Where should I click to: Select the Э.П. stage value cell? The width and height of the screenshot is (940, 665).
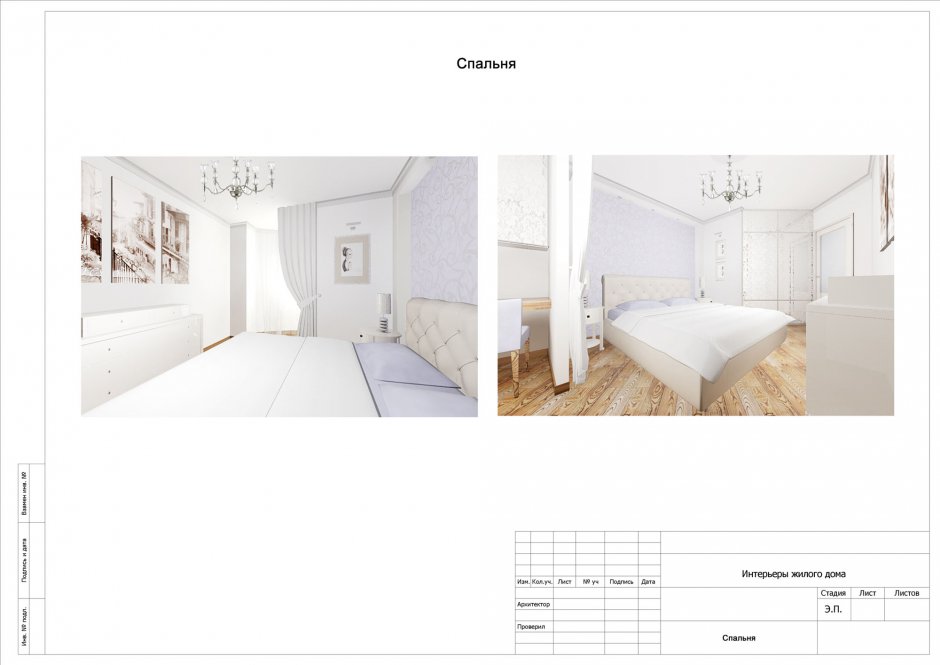(832, 609)
